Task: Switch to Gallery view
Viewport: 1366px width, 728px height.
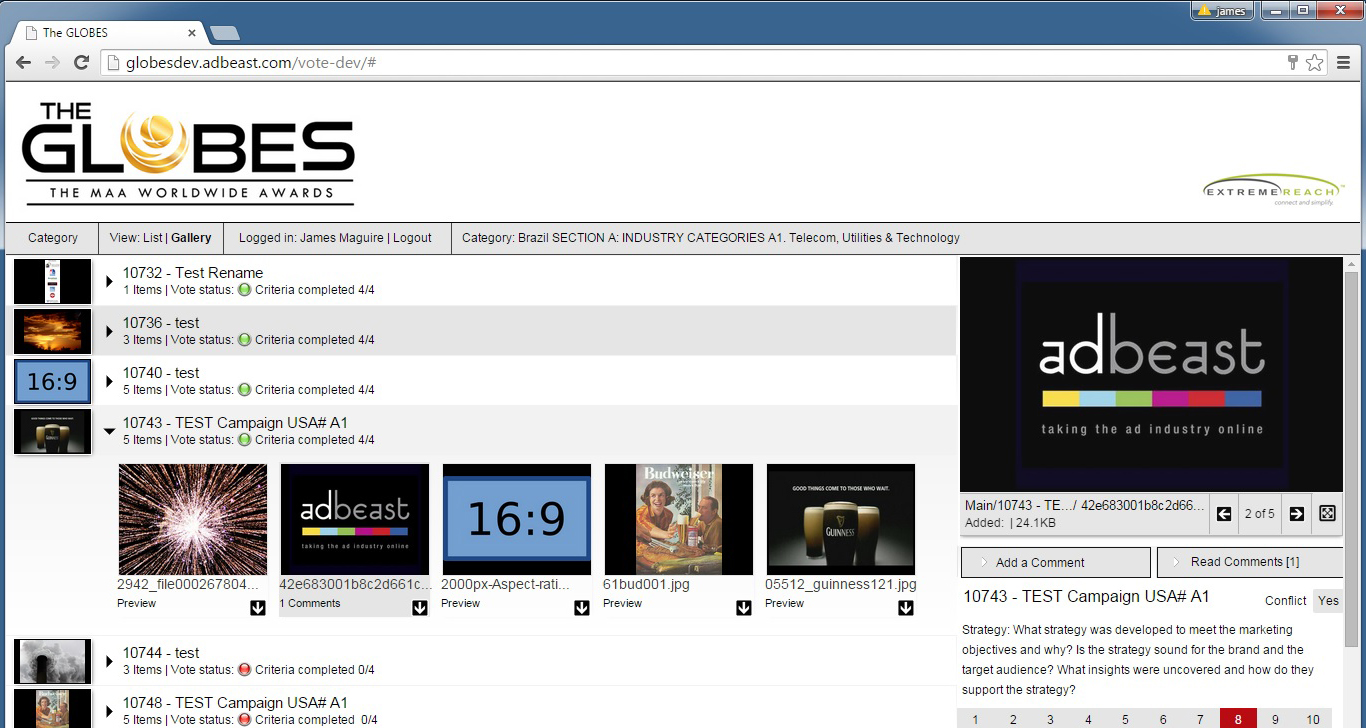Action: click(x=191, y=238)
